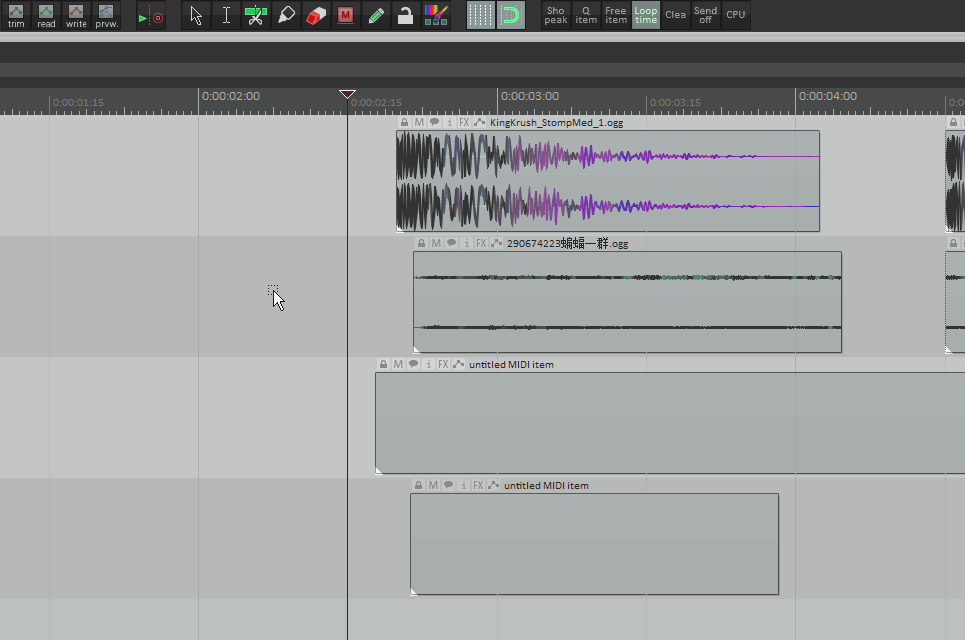Click the Q item toolbar button
The height and width of the screenshot is (640, 965).
(586, 15)
